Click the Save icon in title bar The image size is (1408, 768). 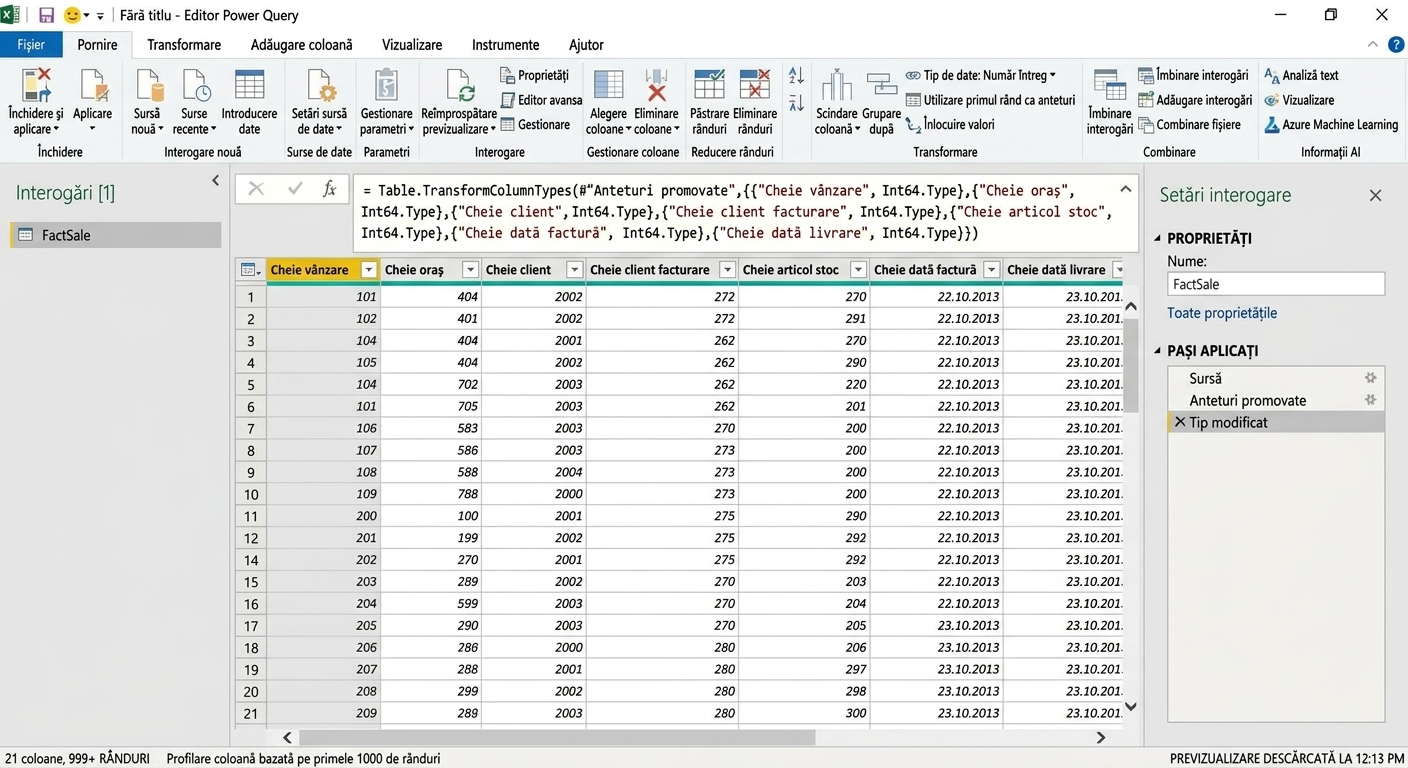(x=46, y=15)
